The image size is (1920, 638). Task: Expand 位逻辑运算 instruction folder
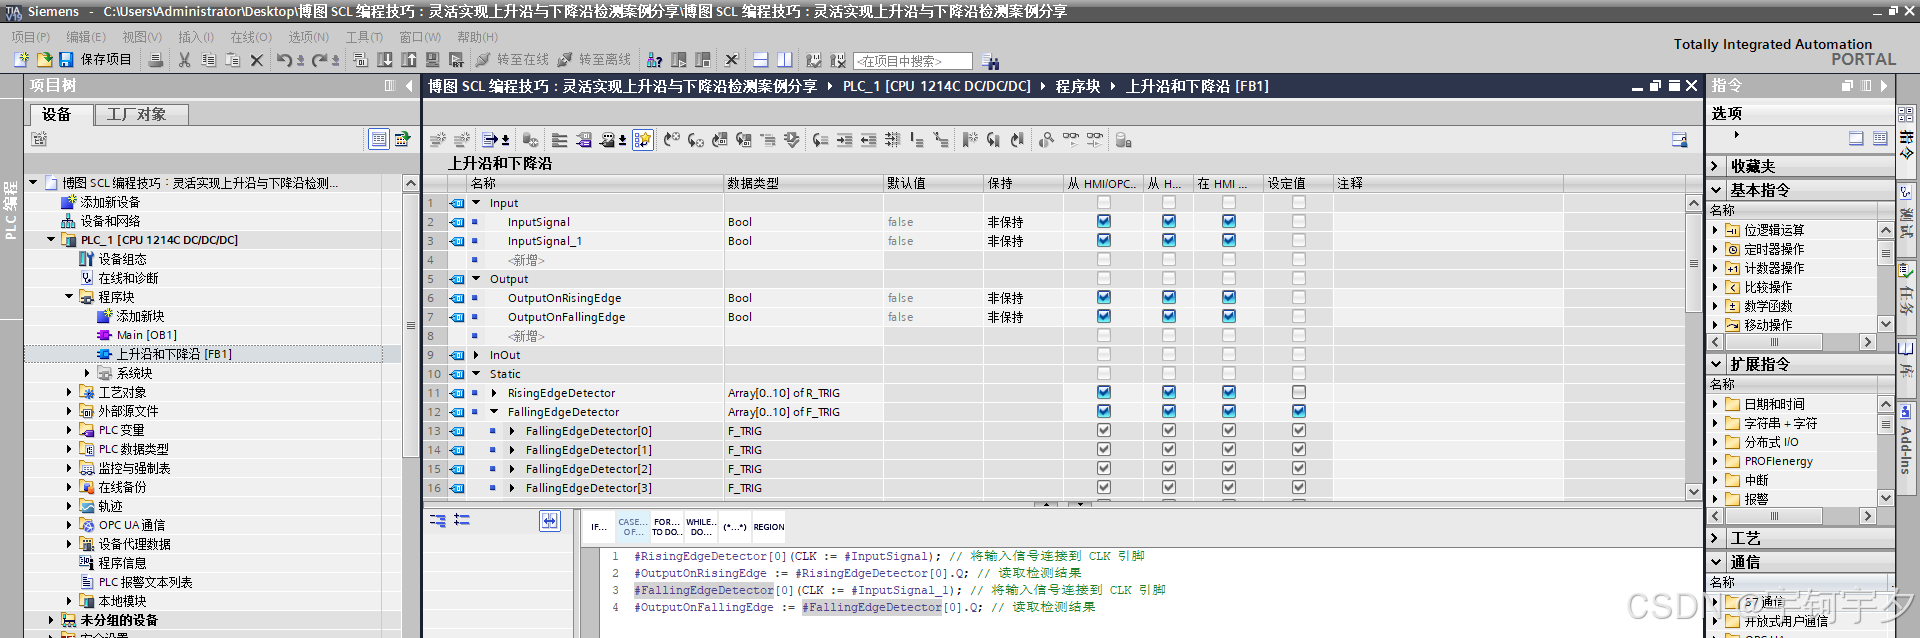pyautogui.click(x=1715, y=230)
